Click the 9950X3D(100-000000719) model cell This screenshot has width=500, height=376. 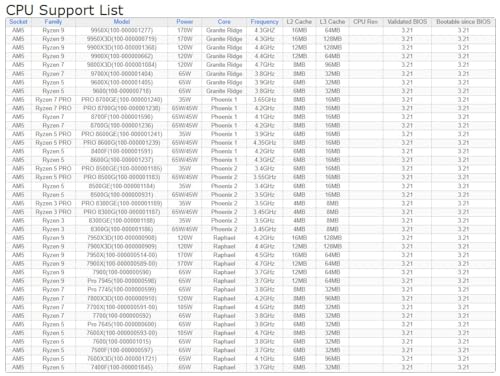(122, 39)
